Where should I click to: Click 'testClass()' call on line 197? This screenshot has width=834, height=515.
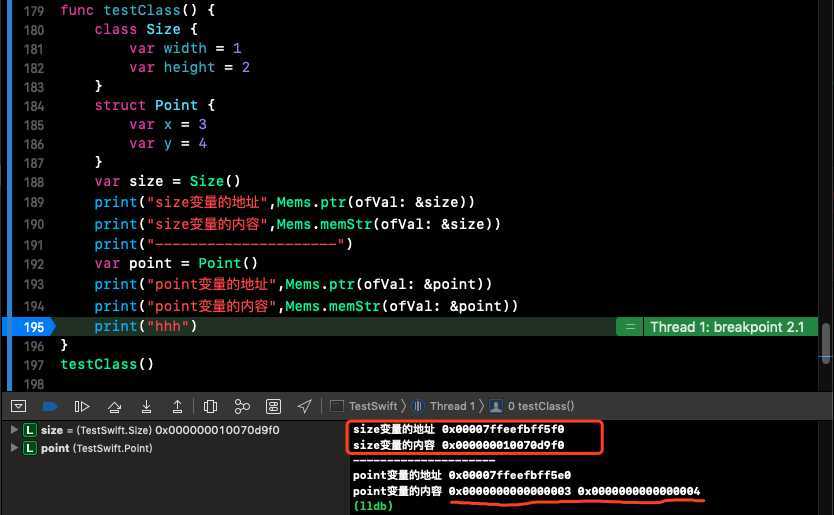pos(107,364)
